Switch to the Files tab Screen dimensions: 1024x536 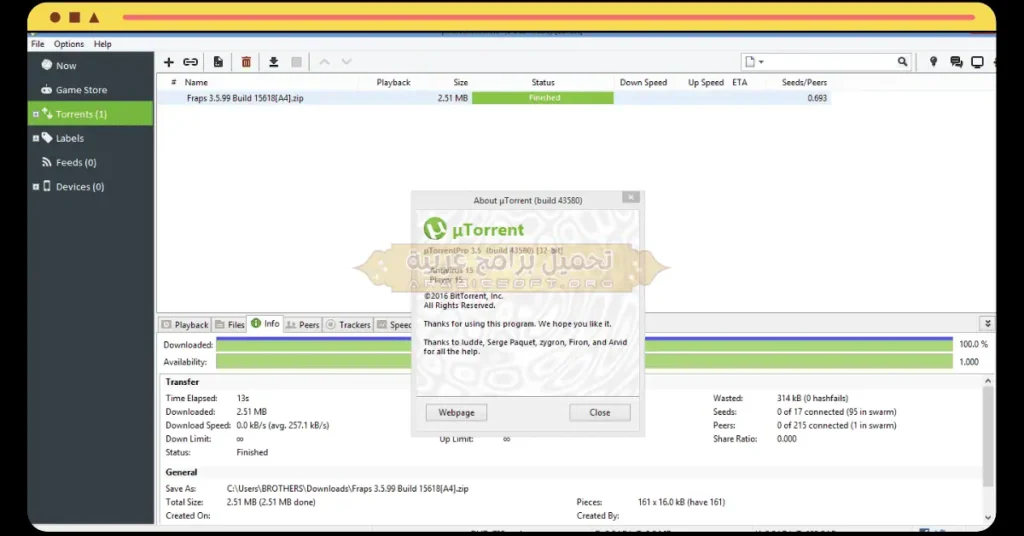(230, 324)
